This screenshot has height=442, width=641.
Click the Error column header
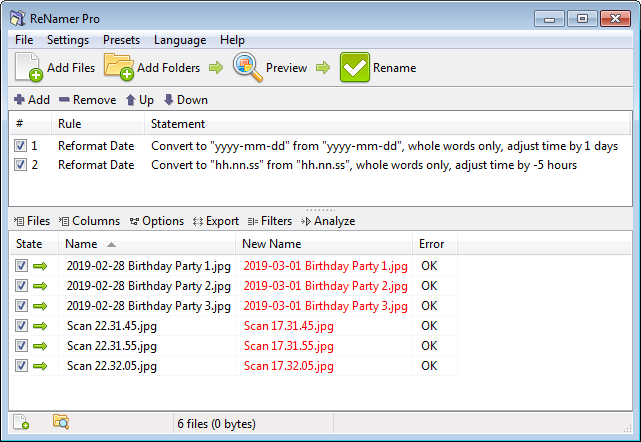pyautogui.click(x=435, y=244)
